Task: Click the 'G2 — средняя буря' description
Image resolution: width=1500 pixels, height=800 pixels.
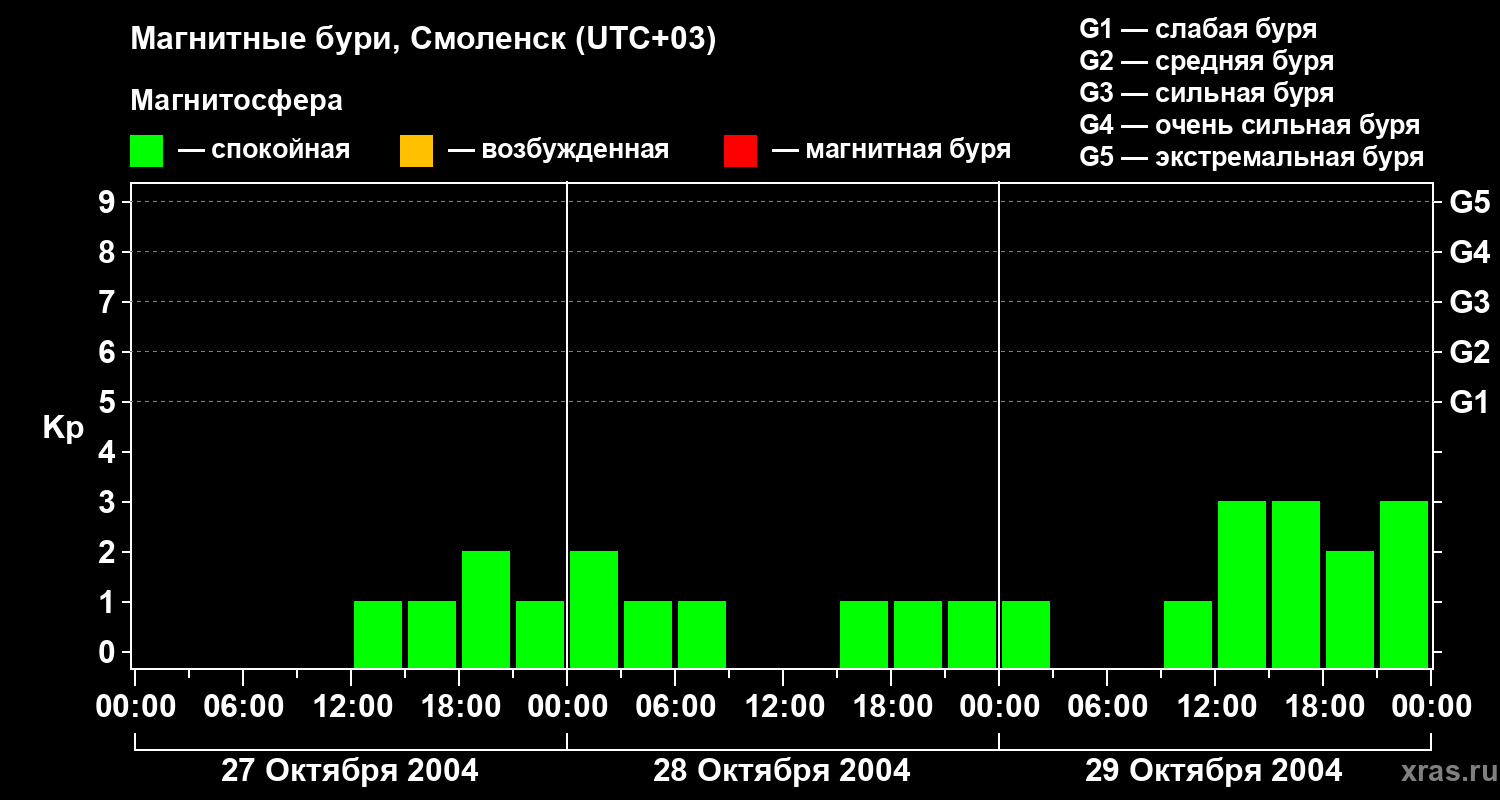Action: point(1206,61)
